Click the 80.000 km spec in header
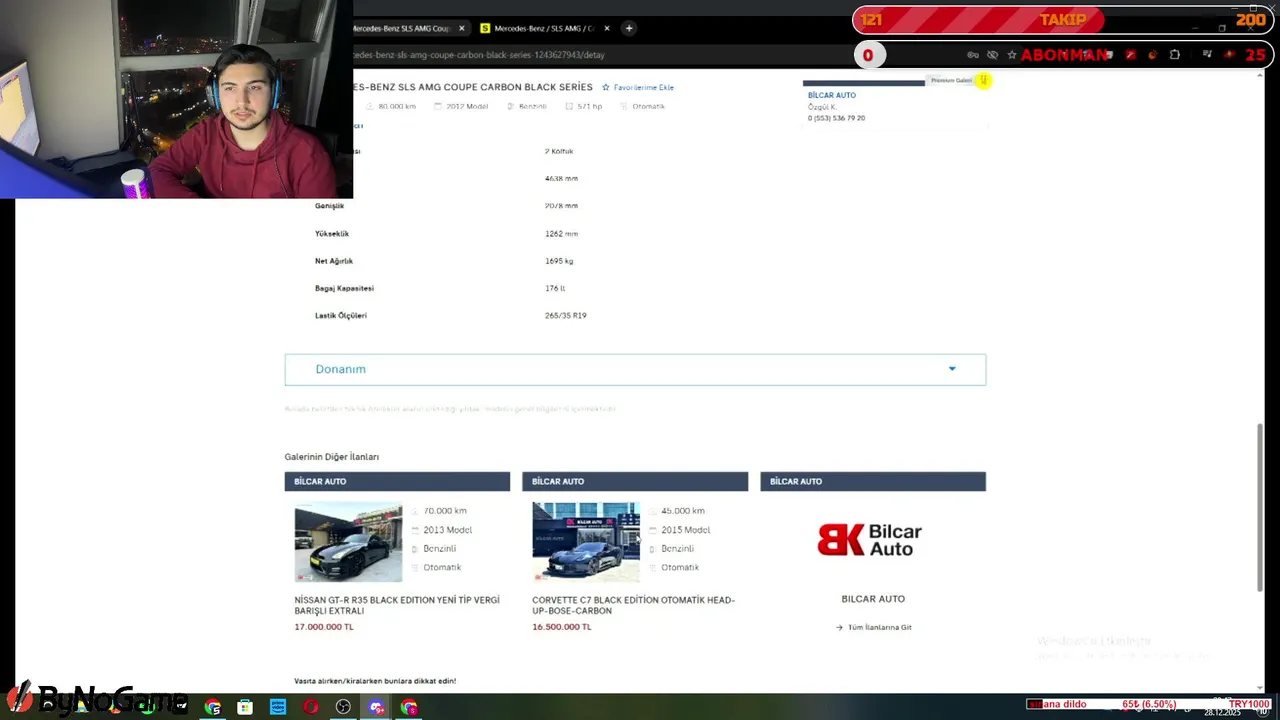 [x=397, y=106]
